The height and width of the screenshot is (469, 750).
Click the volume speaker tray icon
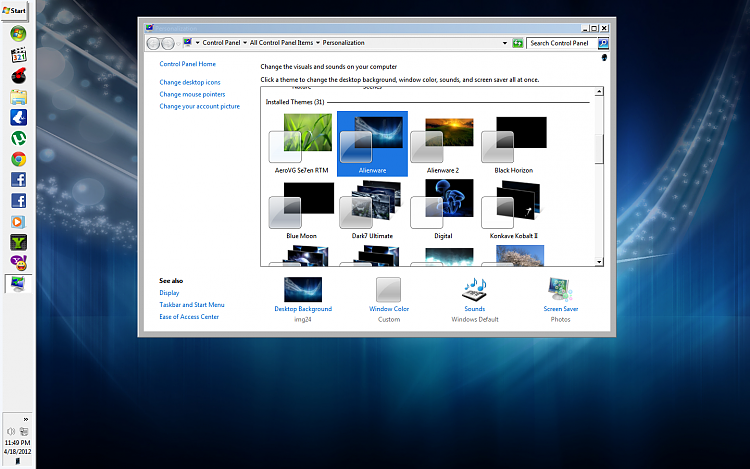point(11,431)
